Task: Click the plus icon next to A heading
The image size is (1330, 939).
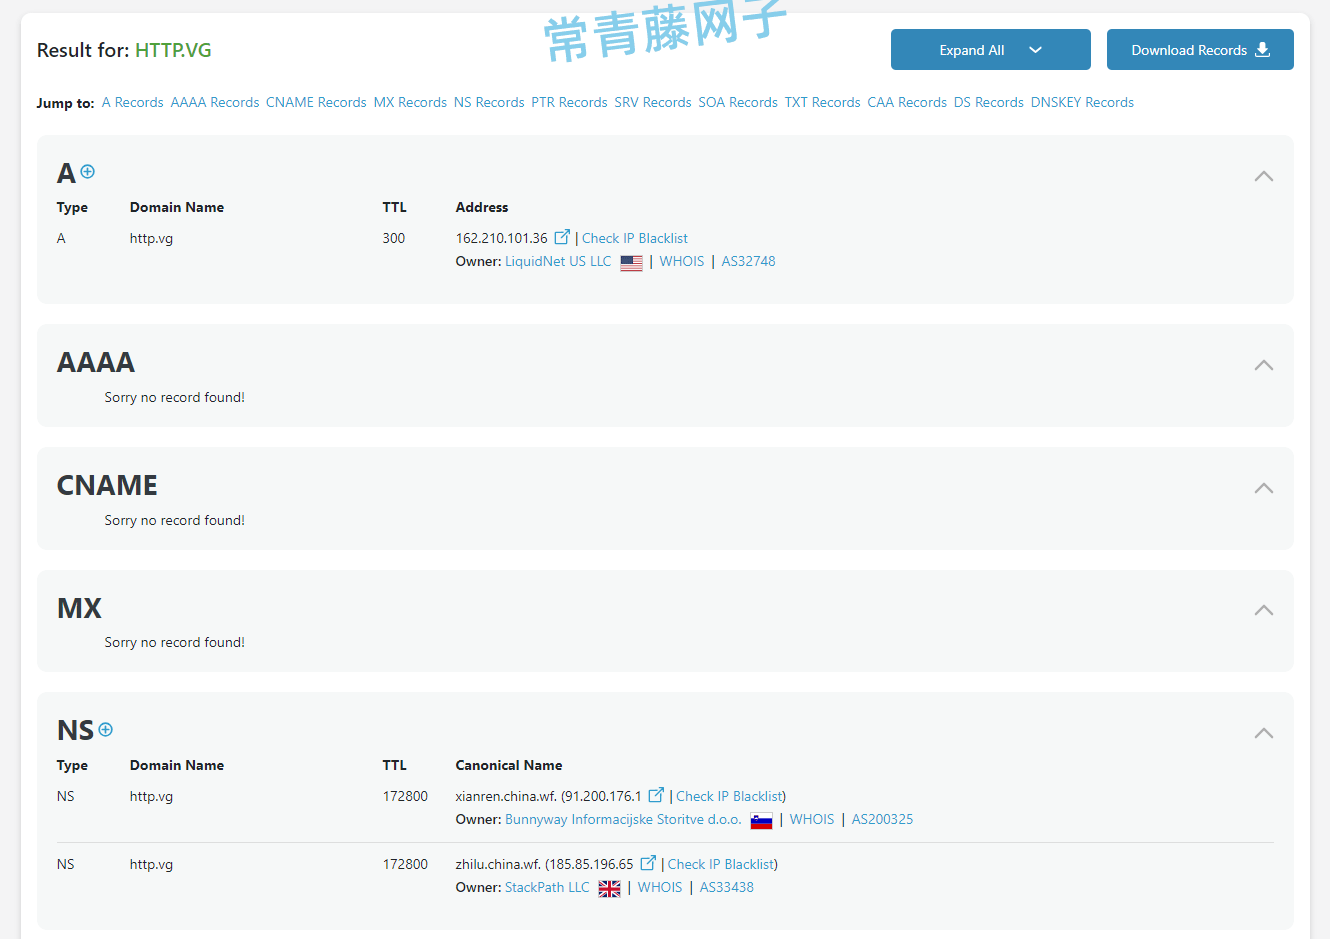Action: 88,172
